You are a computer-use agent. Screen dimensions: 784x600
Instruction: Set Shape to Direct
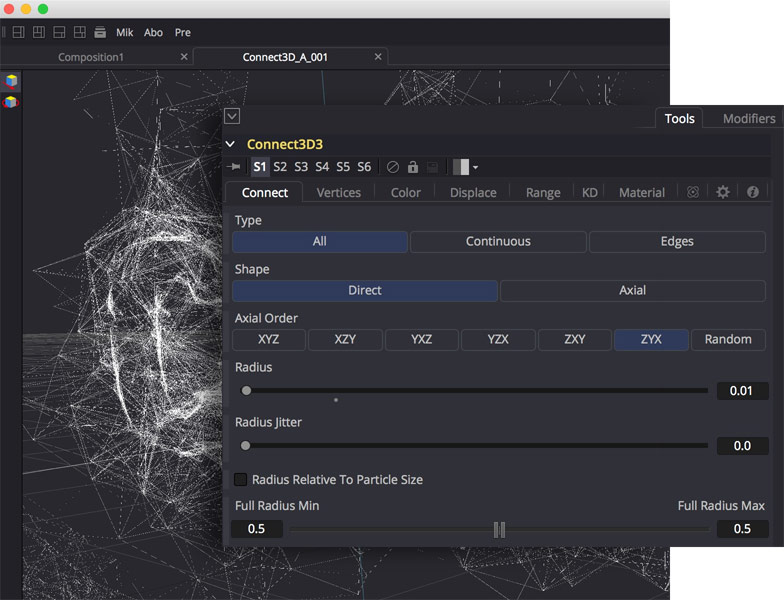[x=365, y=290]
